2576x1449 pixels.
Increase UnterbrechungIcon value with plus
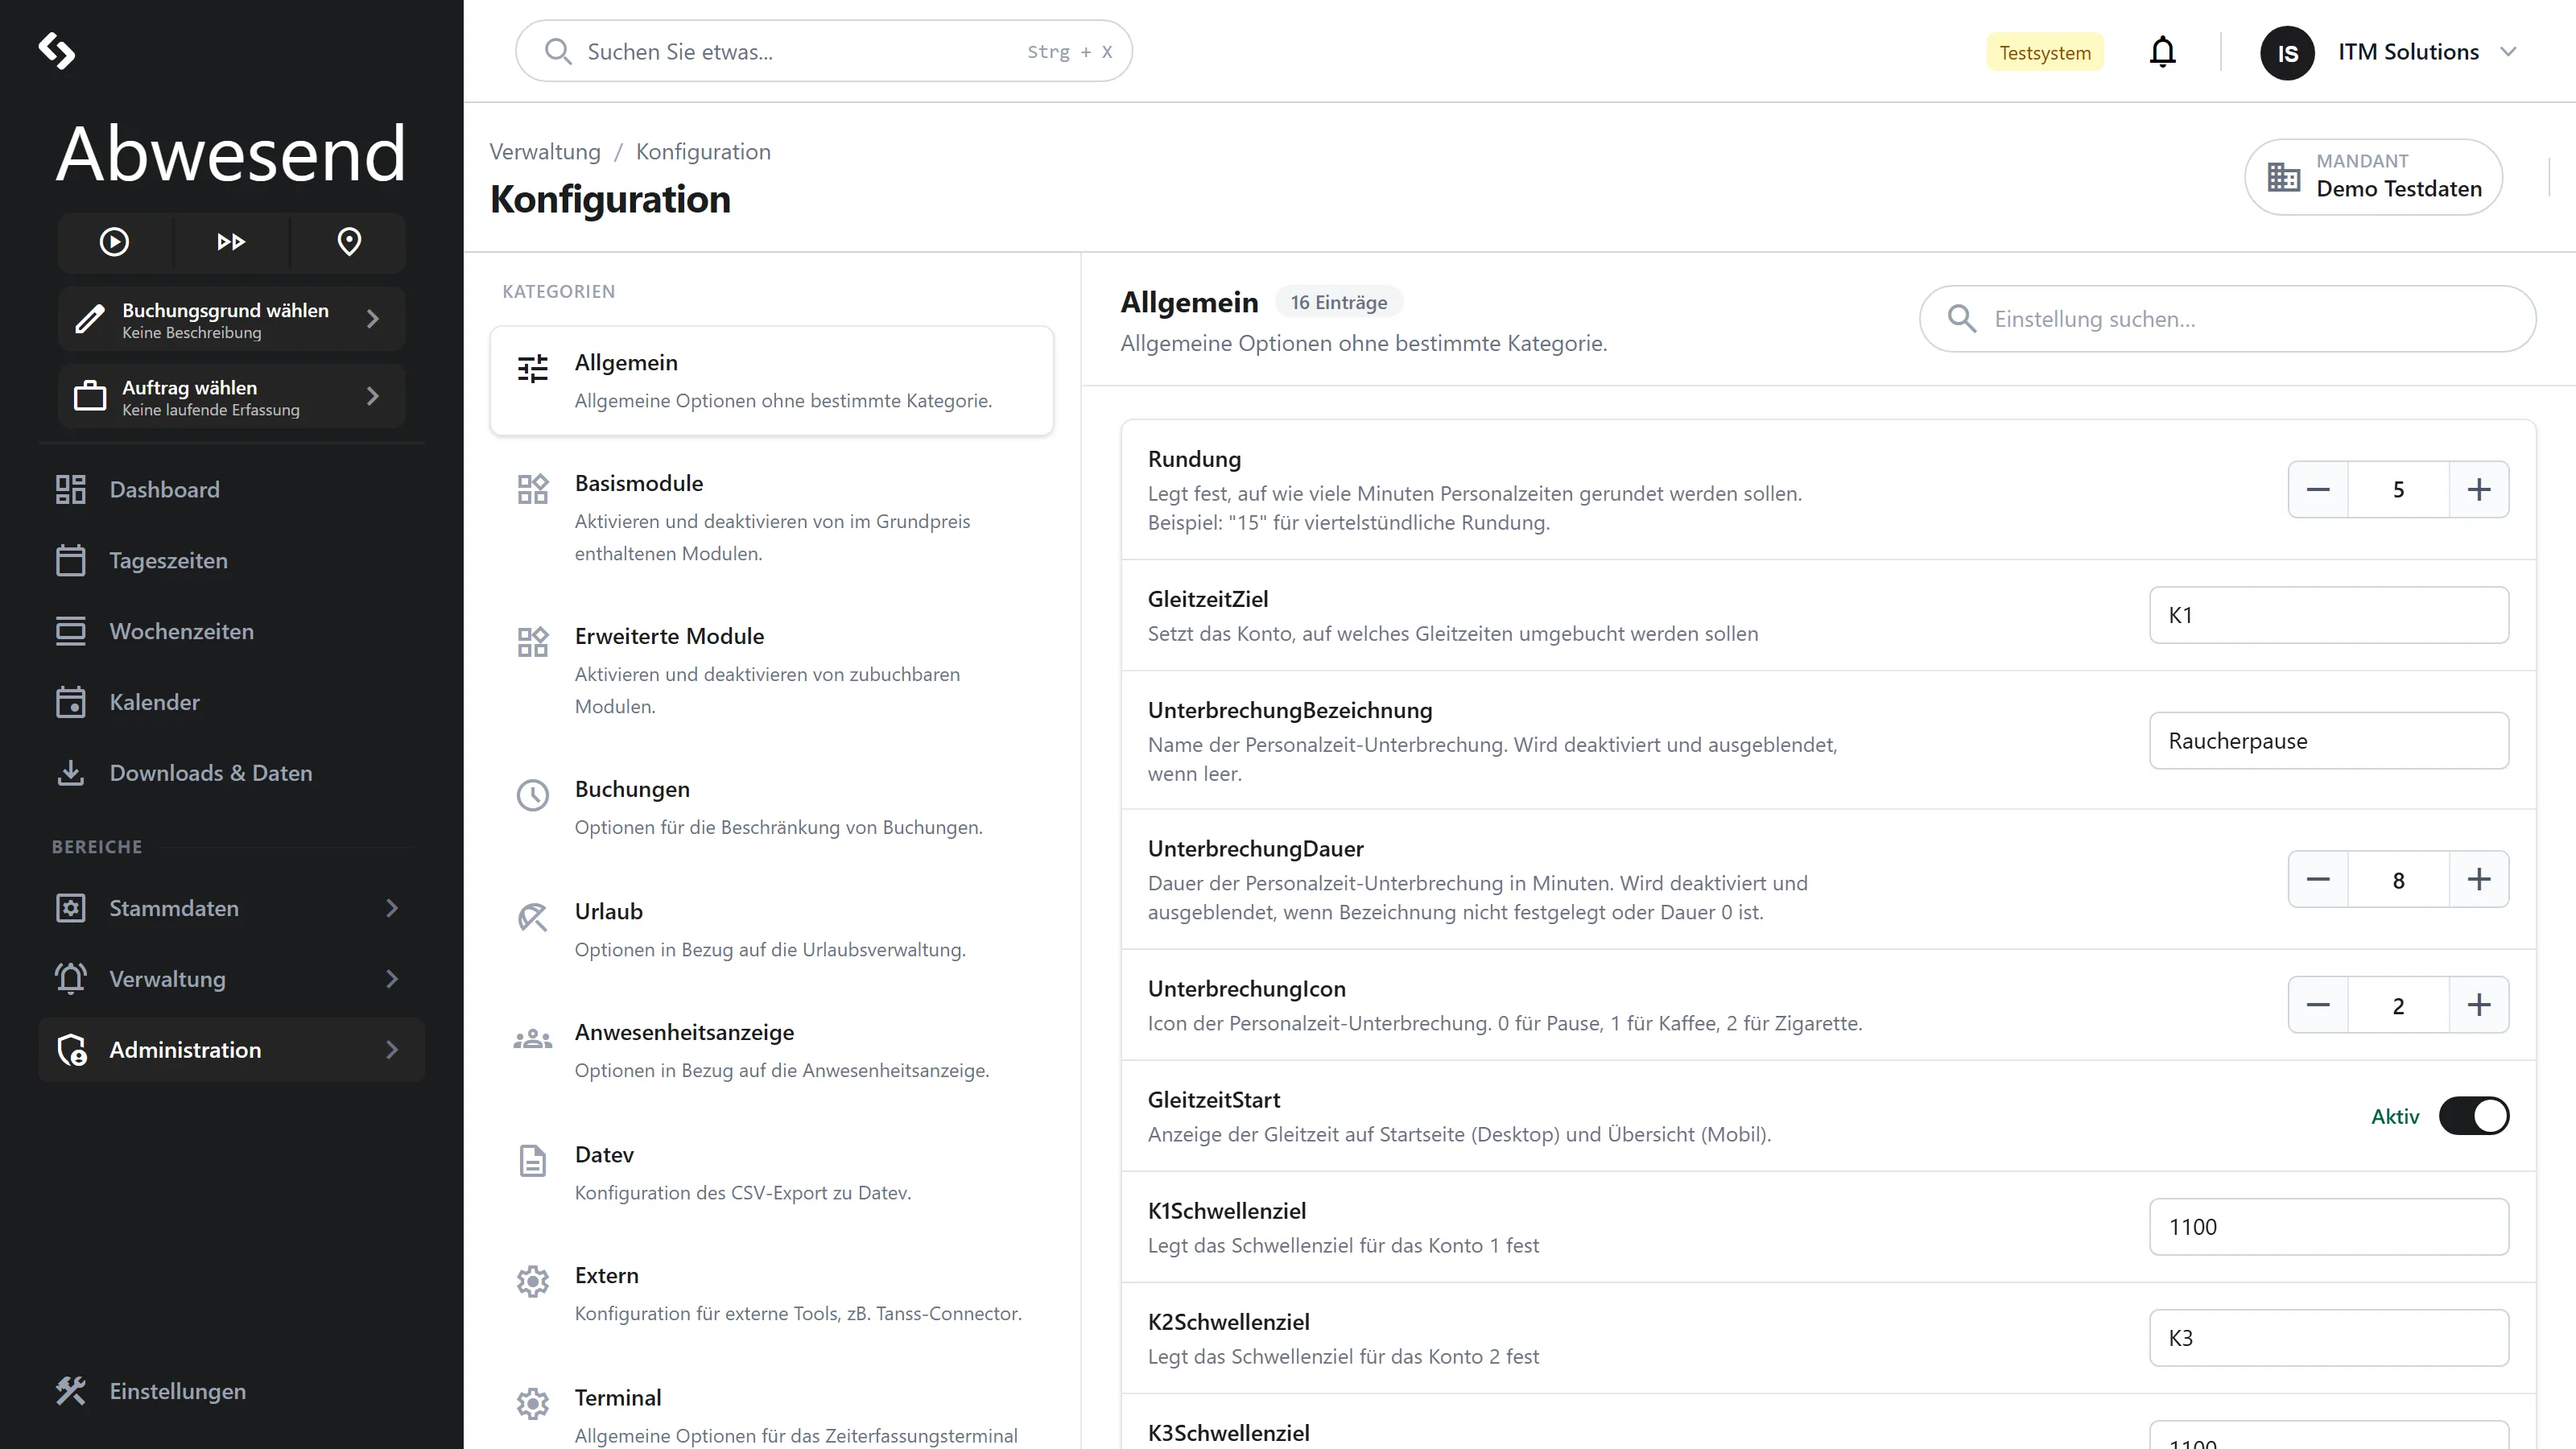[2478, 1005]
